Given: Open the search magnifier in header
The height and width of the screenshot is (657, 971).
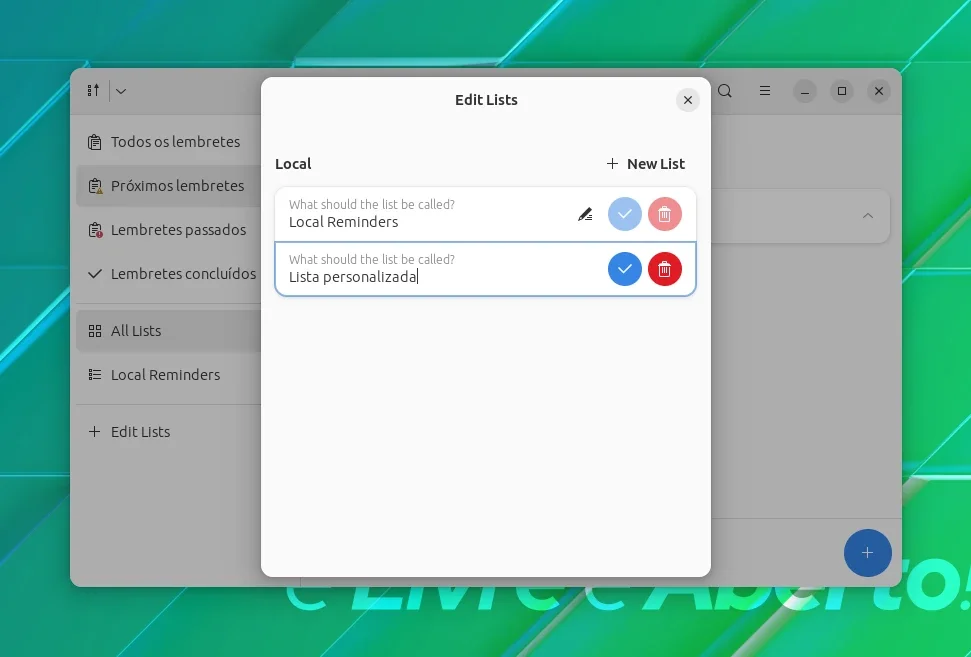Looking at the screenshot, I should [x=725, y=91].
